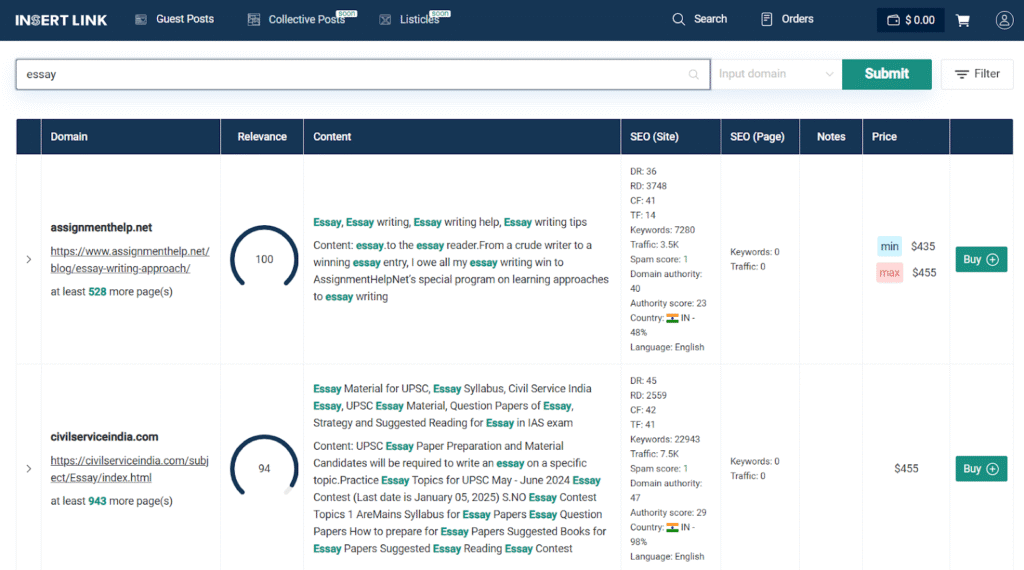Buy the assignmenthelp.net placement
1024x570 pixels.
click(981, 259)
